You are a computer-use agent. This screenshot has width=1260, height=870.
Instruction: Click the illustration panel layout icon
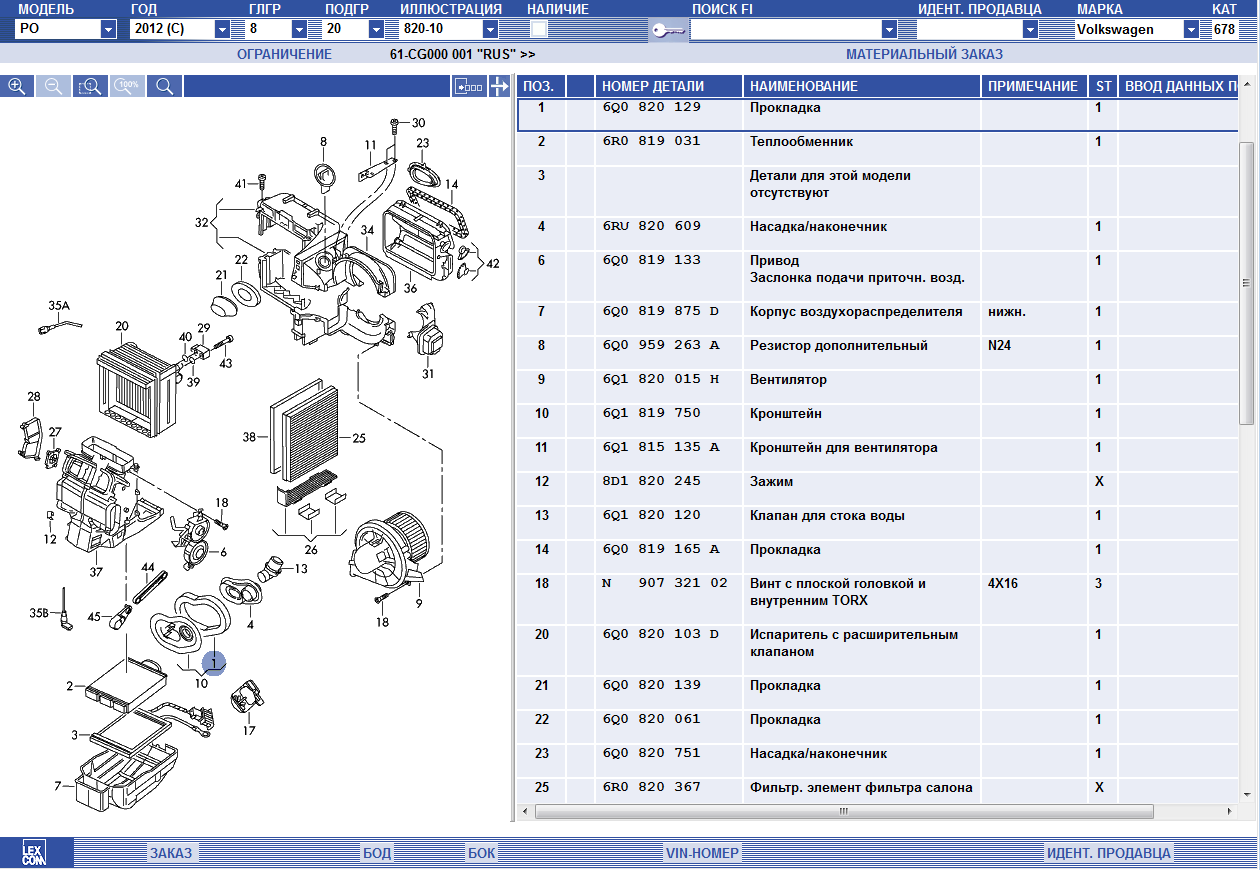tap(468, 87)
